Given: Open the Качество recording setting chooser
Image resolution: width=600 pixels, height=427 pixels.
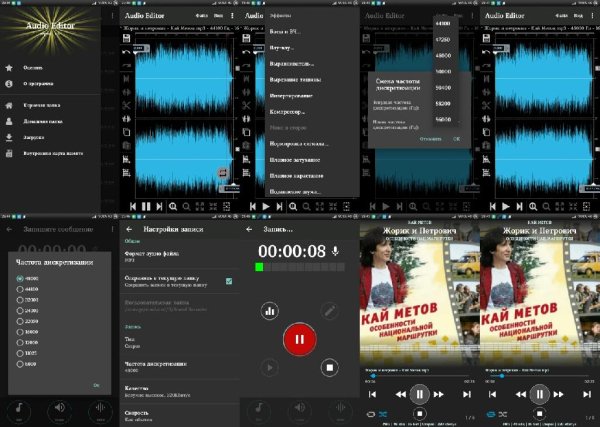Looking at the screenshot, I should tap(180, 391).
